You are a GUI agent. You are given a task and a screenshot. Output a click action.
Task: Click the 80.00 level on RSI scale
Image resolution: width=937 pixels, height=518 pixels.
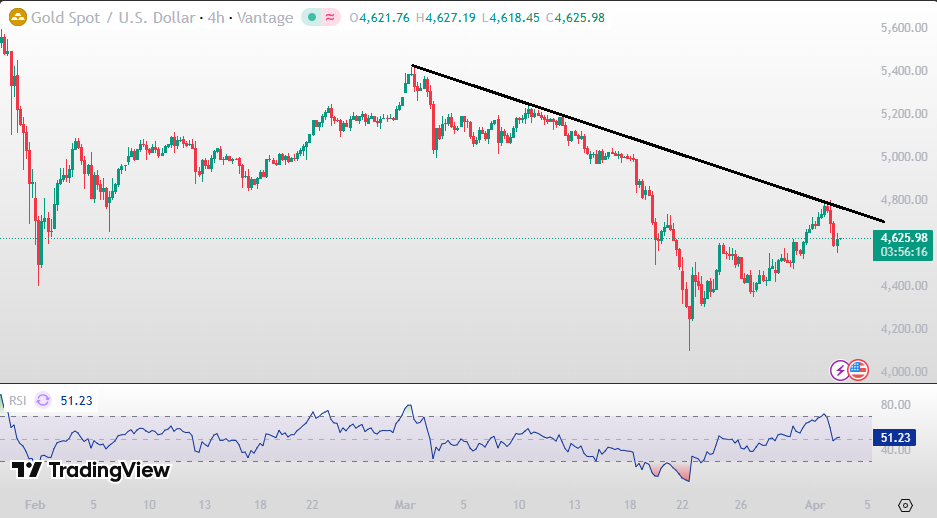[898, 405]
